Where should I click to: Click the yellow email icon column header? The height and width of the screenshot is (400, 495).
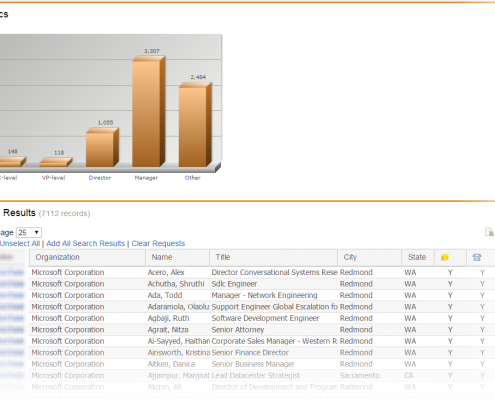(x=445, y=257)
